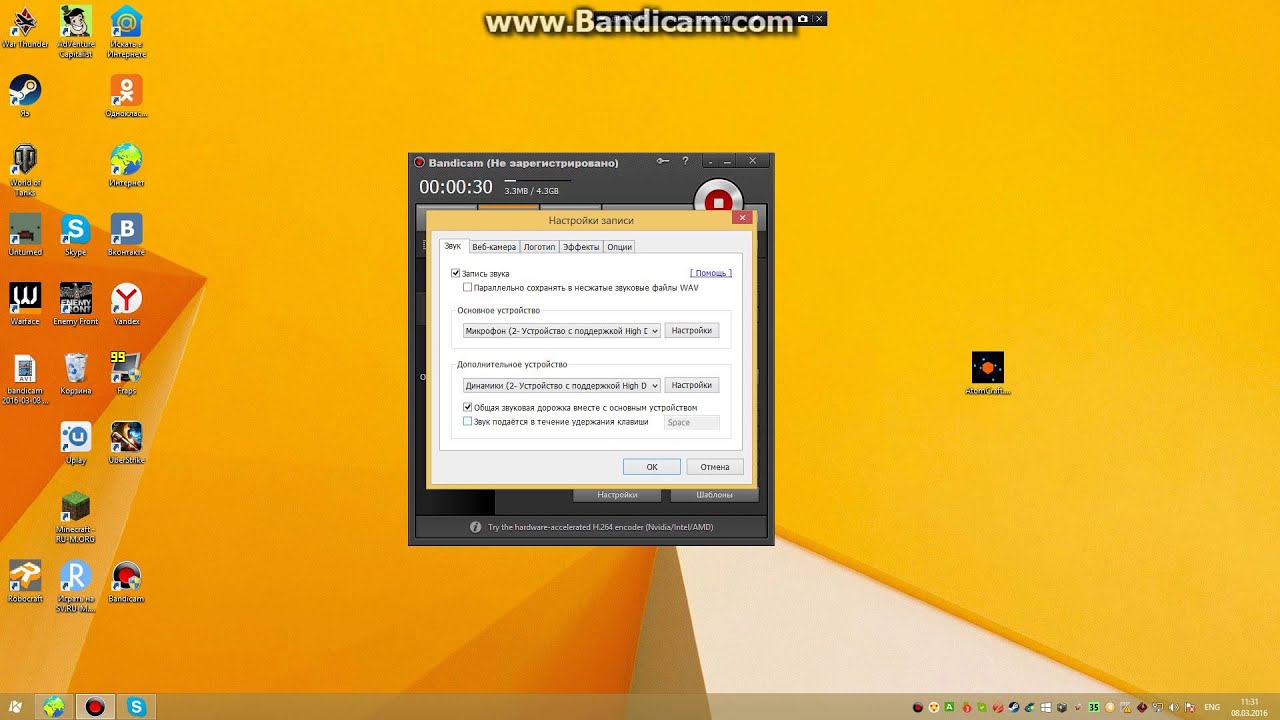This screenshot has height=720, width=1280.
Task: Switch to the Опции tab
Action: (619, 247)
